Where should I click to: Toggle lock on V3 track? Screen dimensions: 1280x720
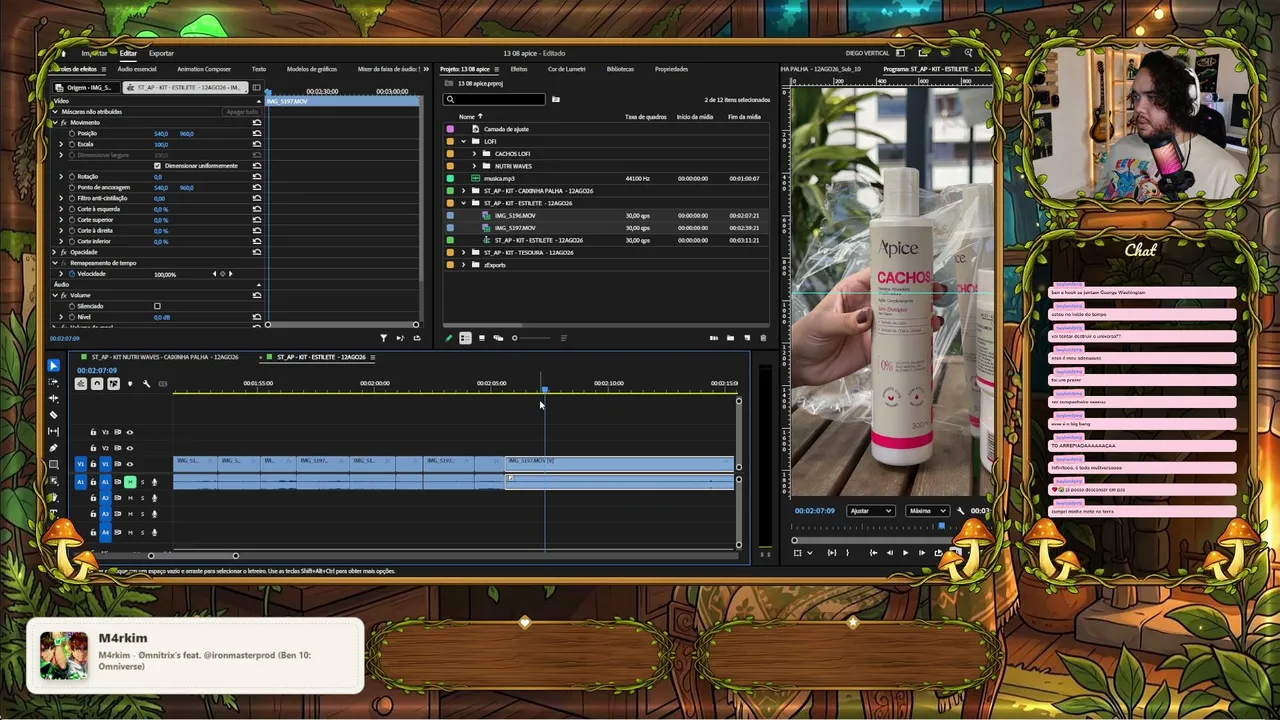click(93, 432)
